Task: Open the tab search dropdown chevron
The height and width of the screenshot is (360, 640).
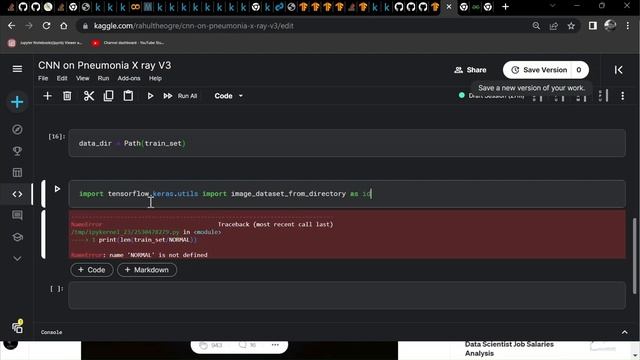Action: pos(553,6)
